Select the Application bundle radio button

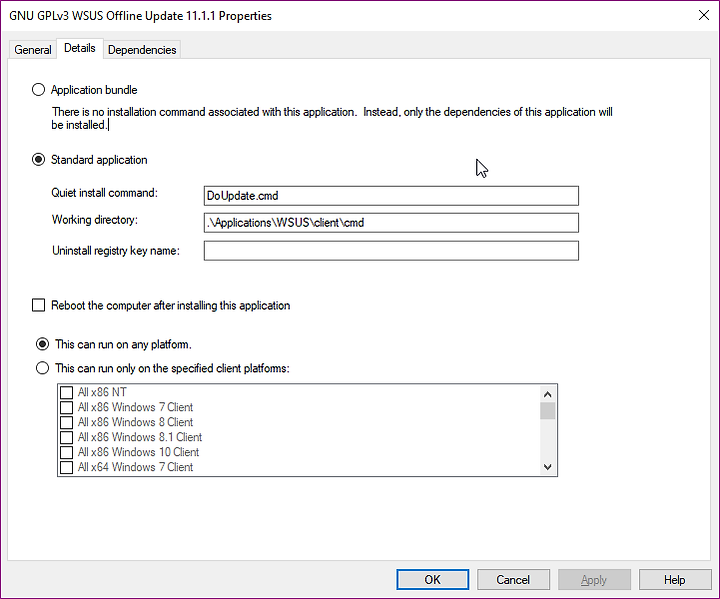point(39,90)
